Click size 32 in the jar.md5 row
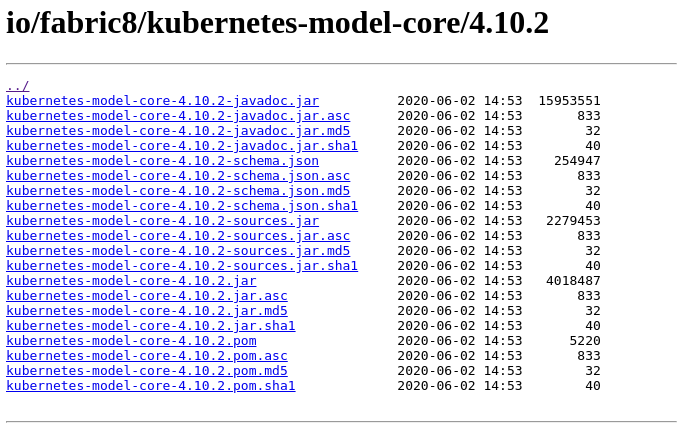Viewport: 683px width, 430px height. coord(593,311)
